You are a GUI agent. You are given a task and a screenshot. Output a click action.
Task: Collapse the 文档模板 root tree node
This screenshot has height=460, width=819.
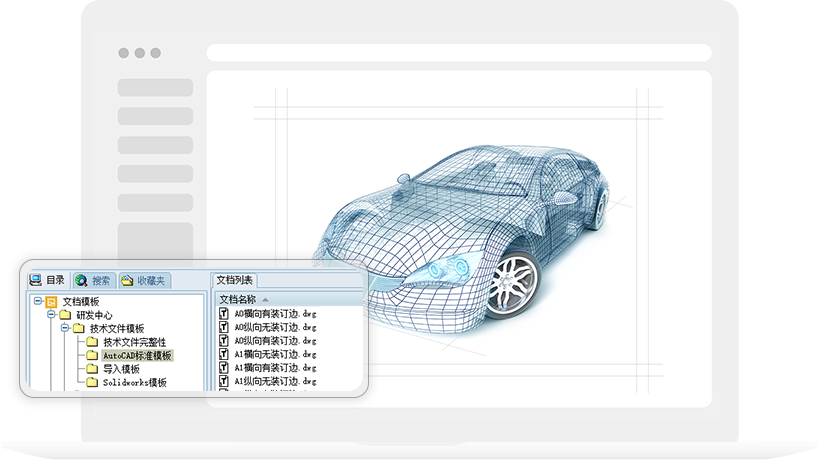pos(38,301)
